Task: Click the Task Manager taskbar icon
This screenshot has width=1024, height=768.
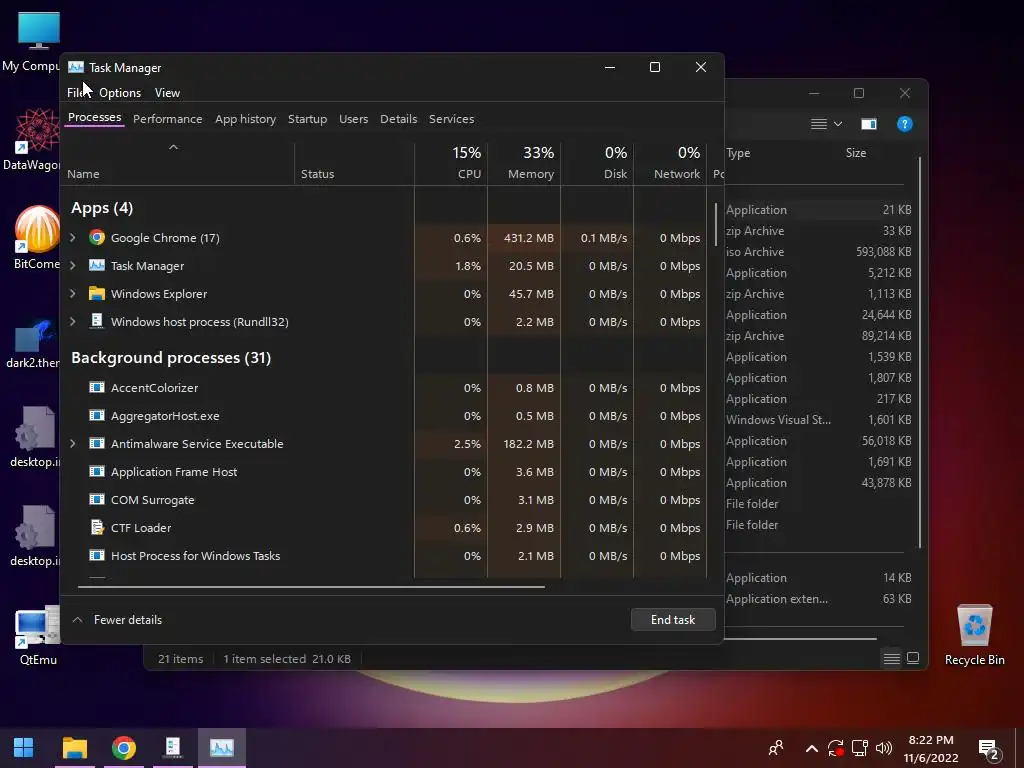Action: pos(222,747)
